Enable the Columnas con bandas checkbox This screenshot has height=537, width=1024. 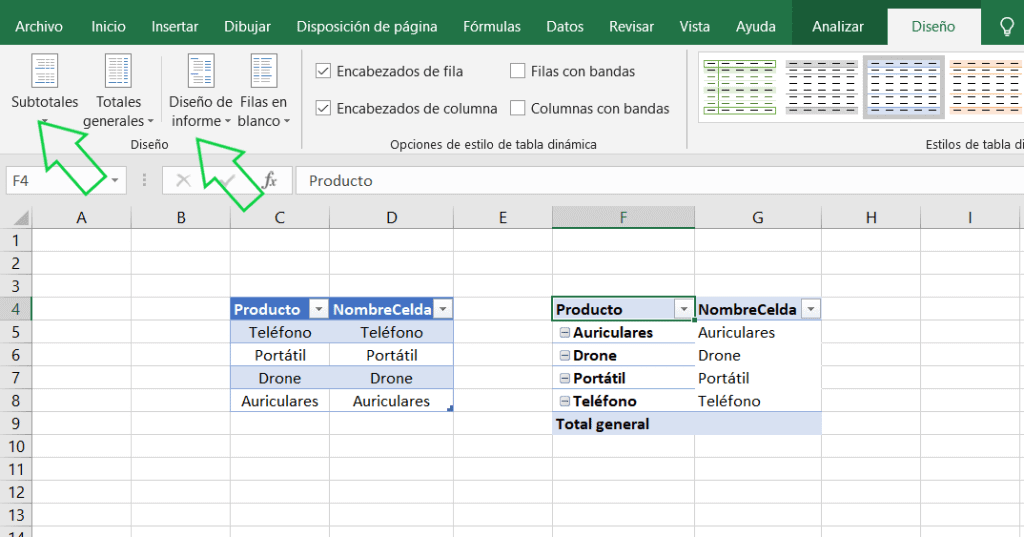[517, 108]
